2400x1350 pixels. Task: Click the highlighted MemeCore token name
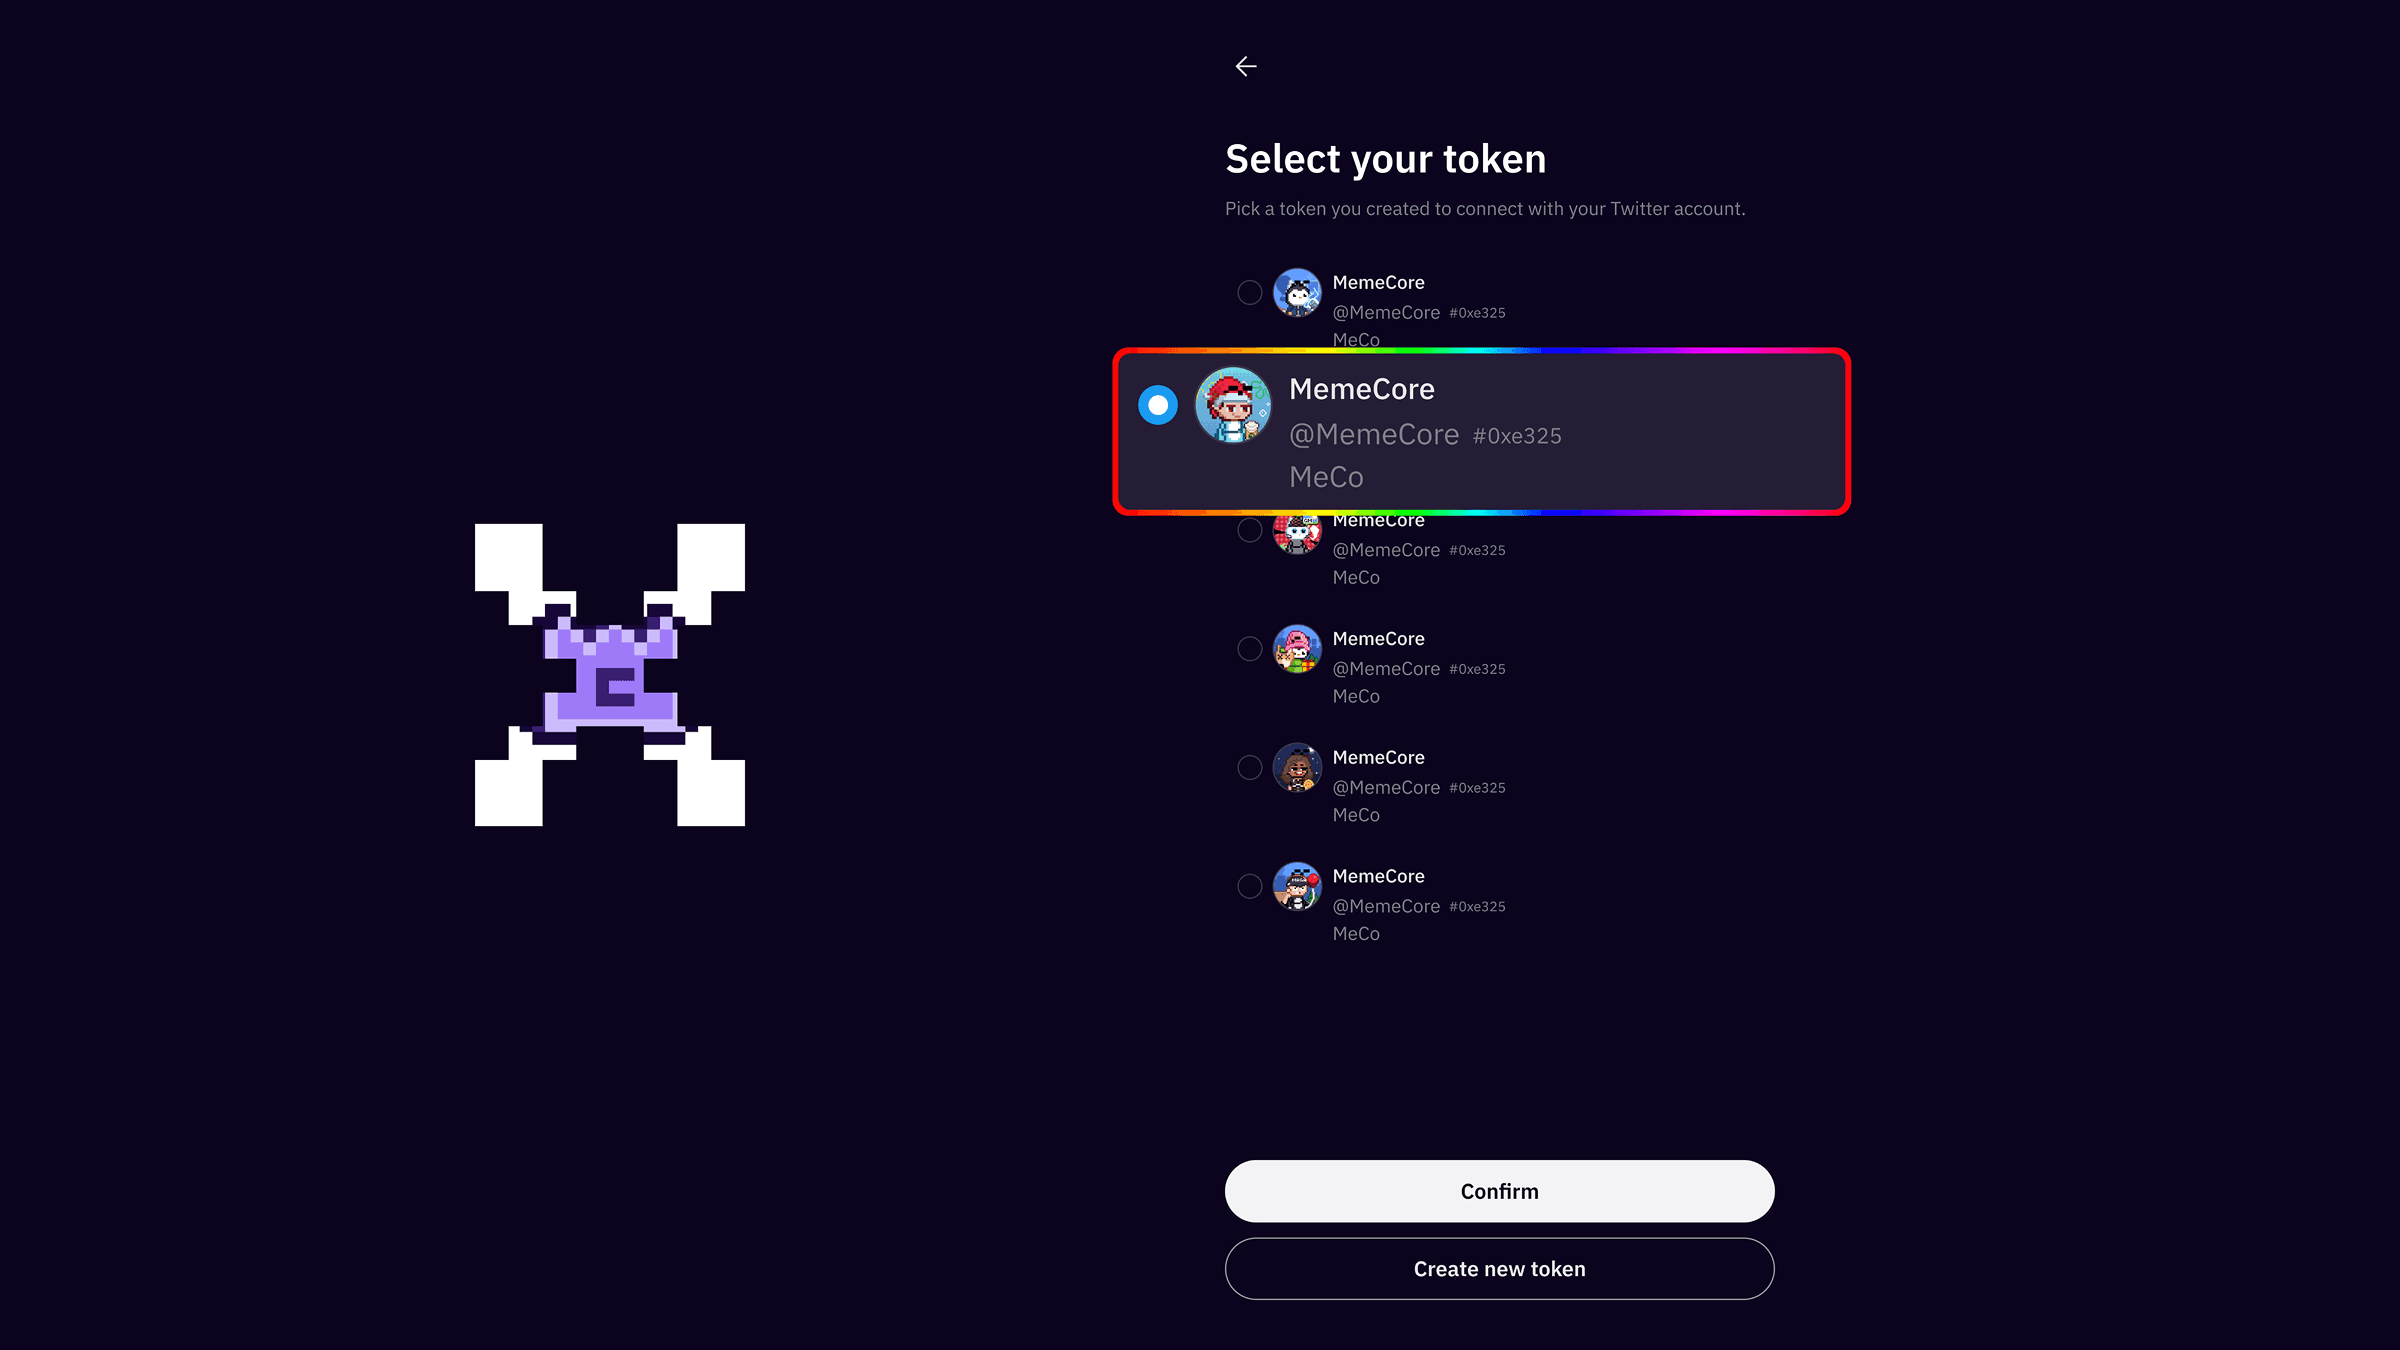[x=1361, y=389]
